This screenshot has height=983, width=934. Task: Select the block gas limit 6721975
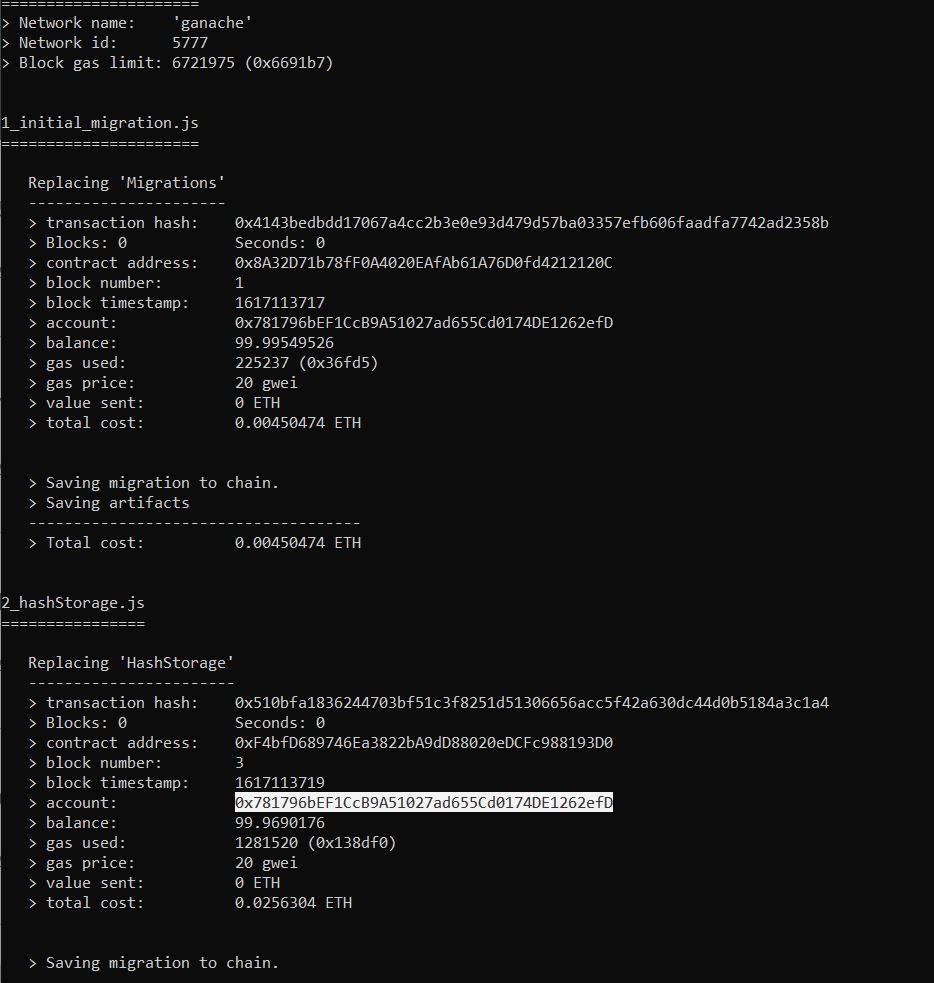(x=201, y=62)
